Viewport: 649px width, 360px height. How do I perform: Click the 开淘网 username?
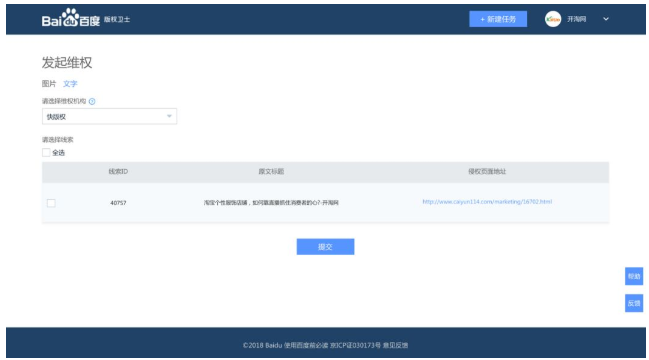click(x=577, y=19)
